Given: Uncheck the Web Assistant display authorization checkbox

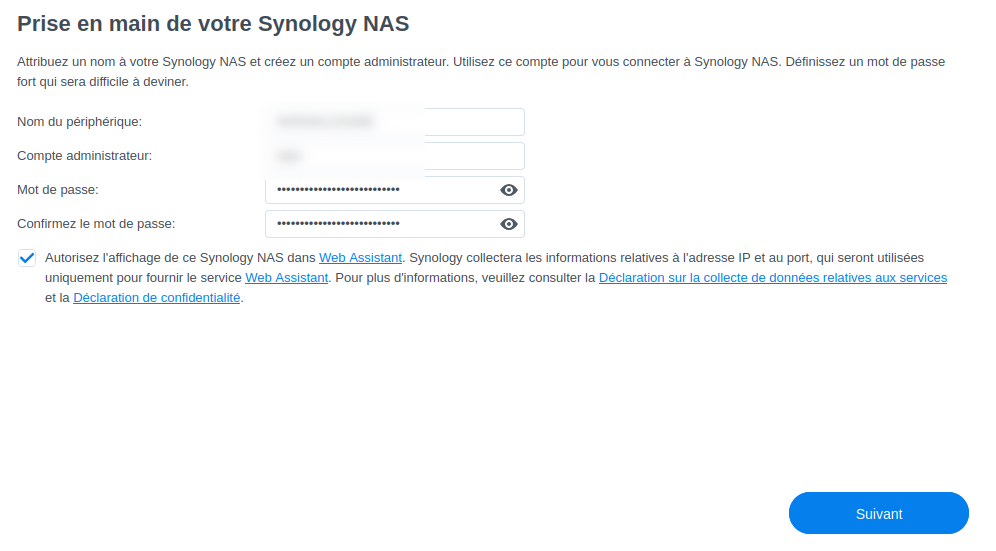Looking at the screenshot, I should pos(27,258).
